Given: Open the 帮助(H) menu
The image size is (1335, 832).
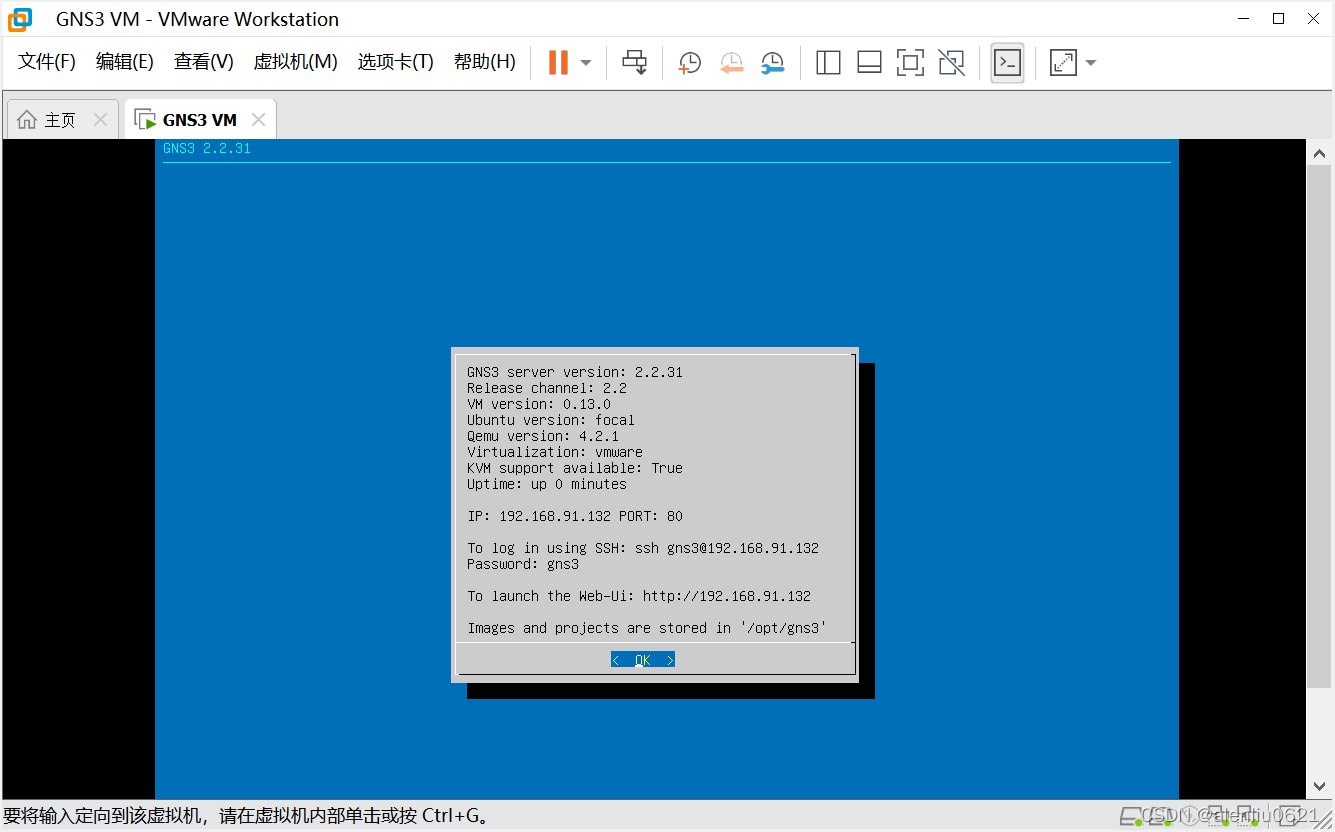Looking at the screenshot, I should (x=485, y=62).
